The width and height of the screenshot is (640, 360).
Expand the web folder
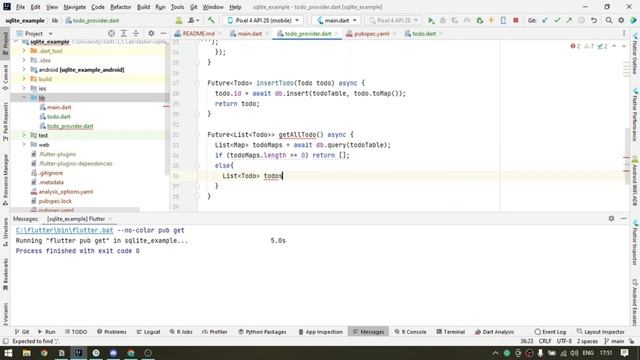(24, 144)
